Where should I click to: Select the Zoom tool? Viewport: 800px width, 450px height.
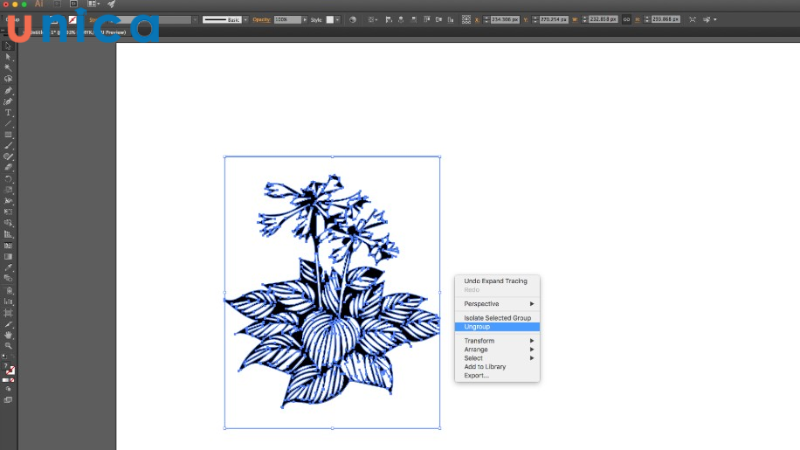coord(8,346)
